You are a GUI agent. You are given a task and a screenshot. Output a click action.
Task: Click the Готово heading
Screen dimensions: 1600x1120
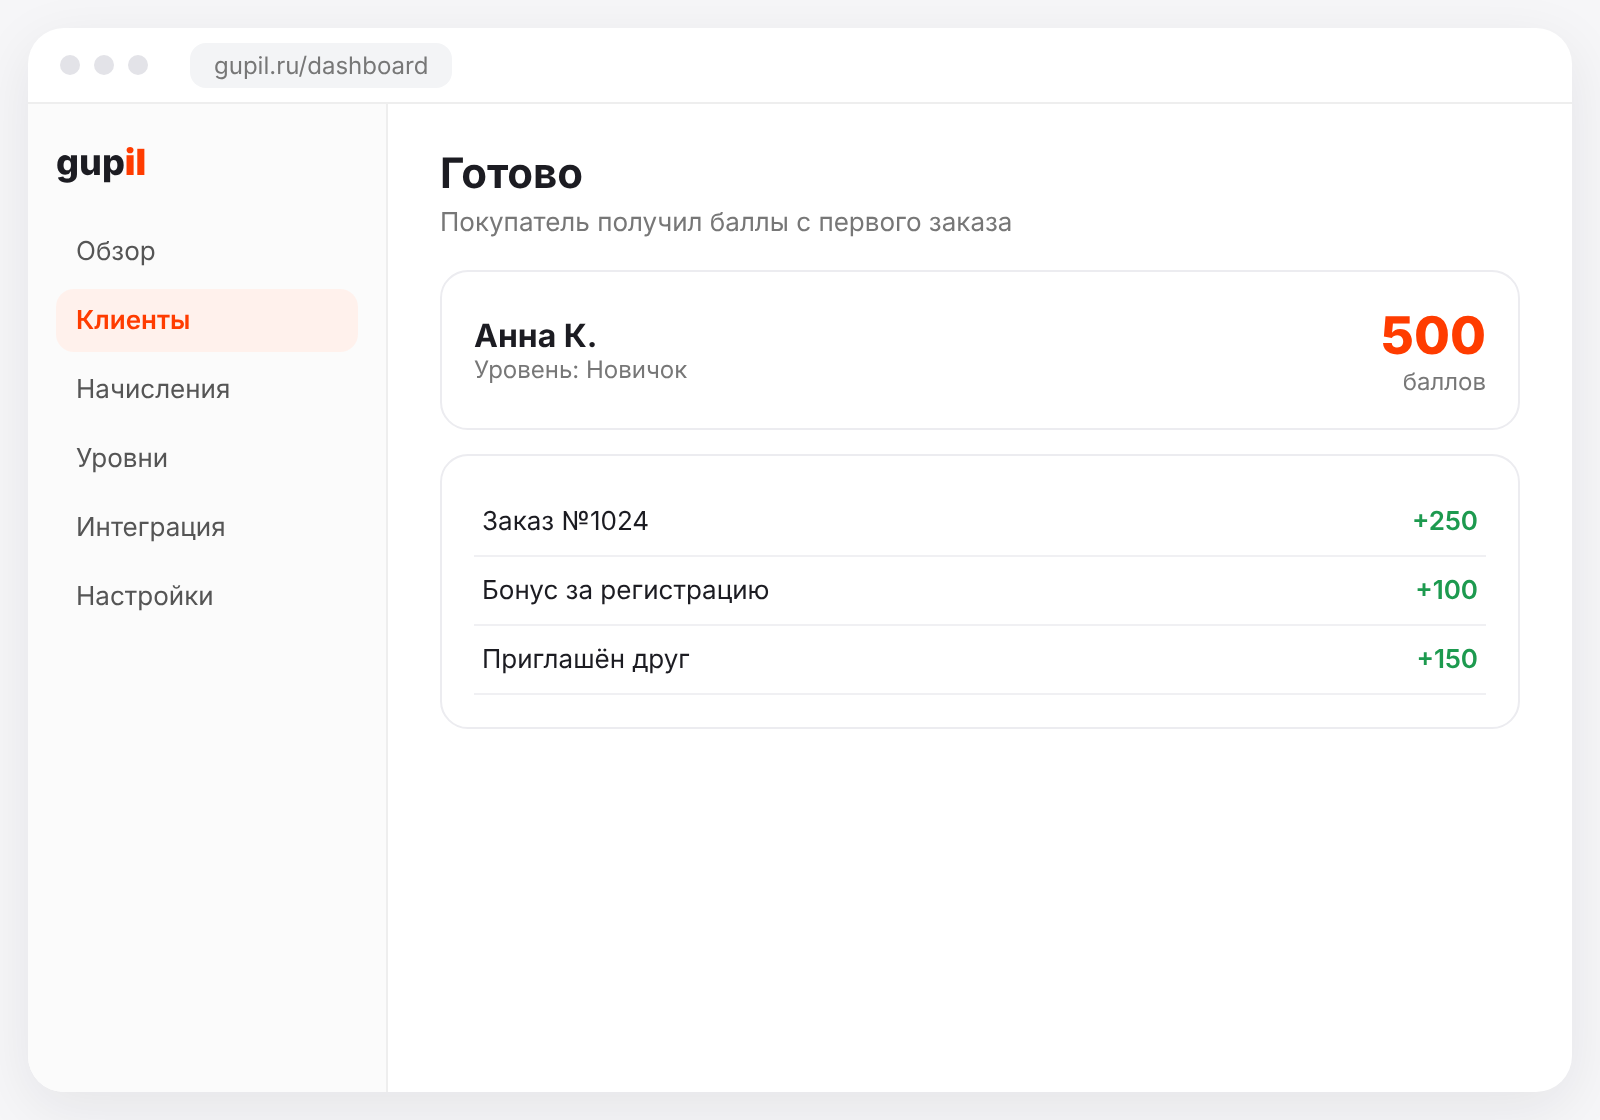tap(511, 174)
